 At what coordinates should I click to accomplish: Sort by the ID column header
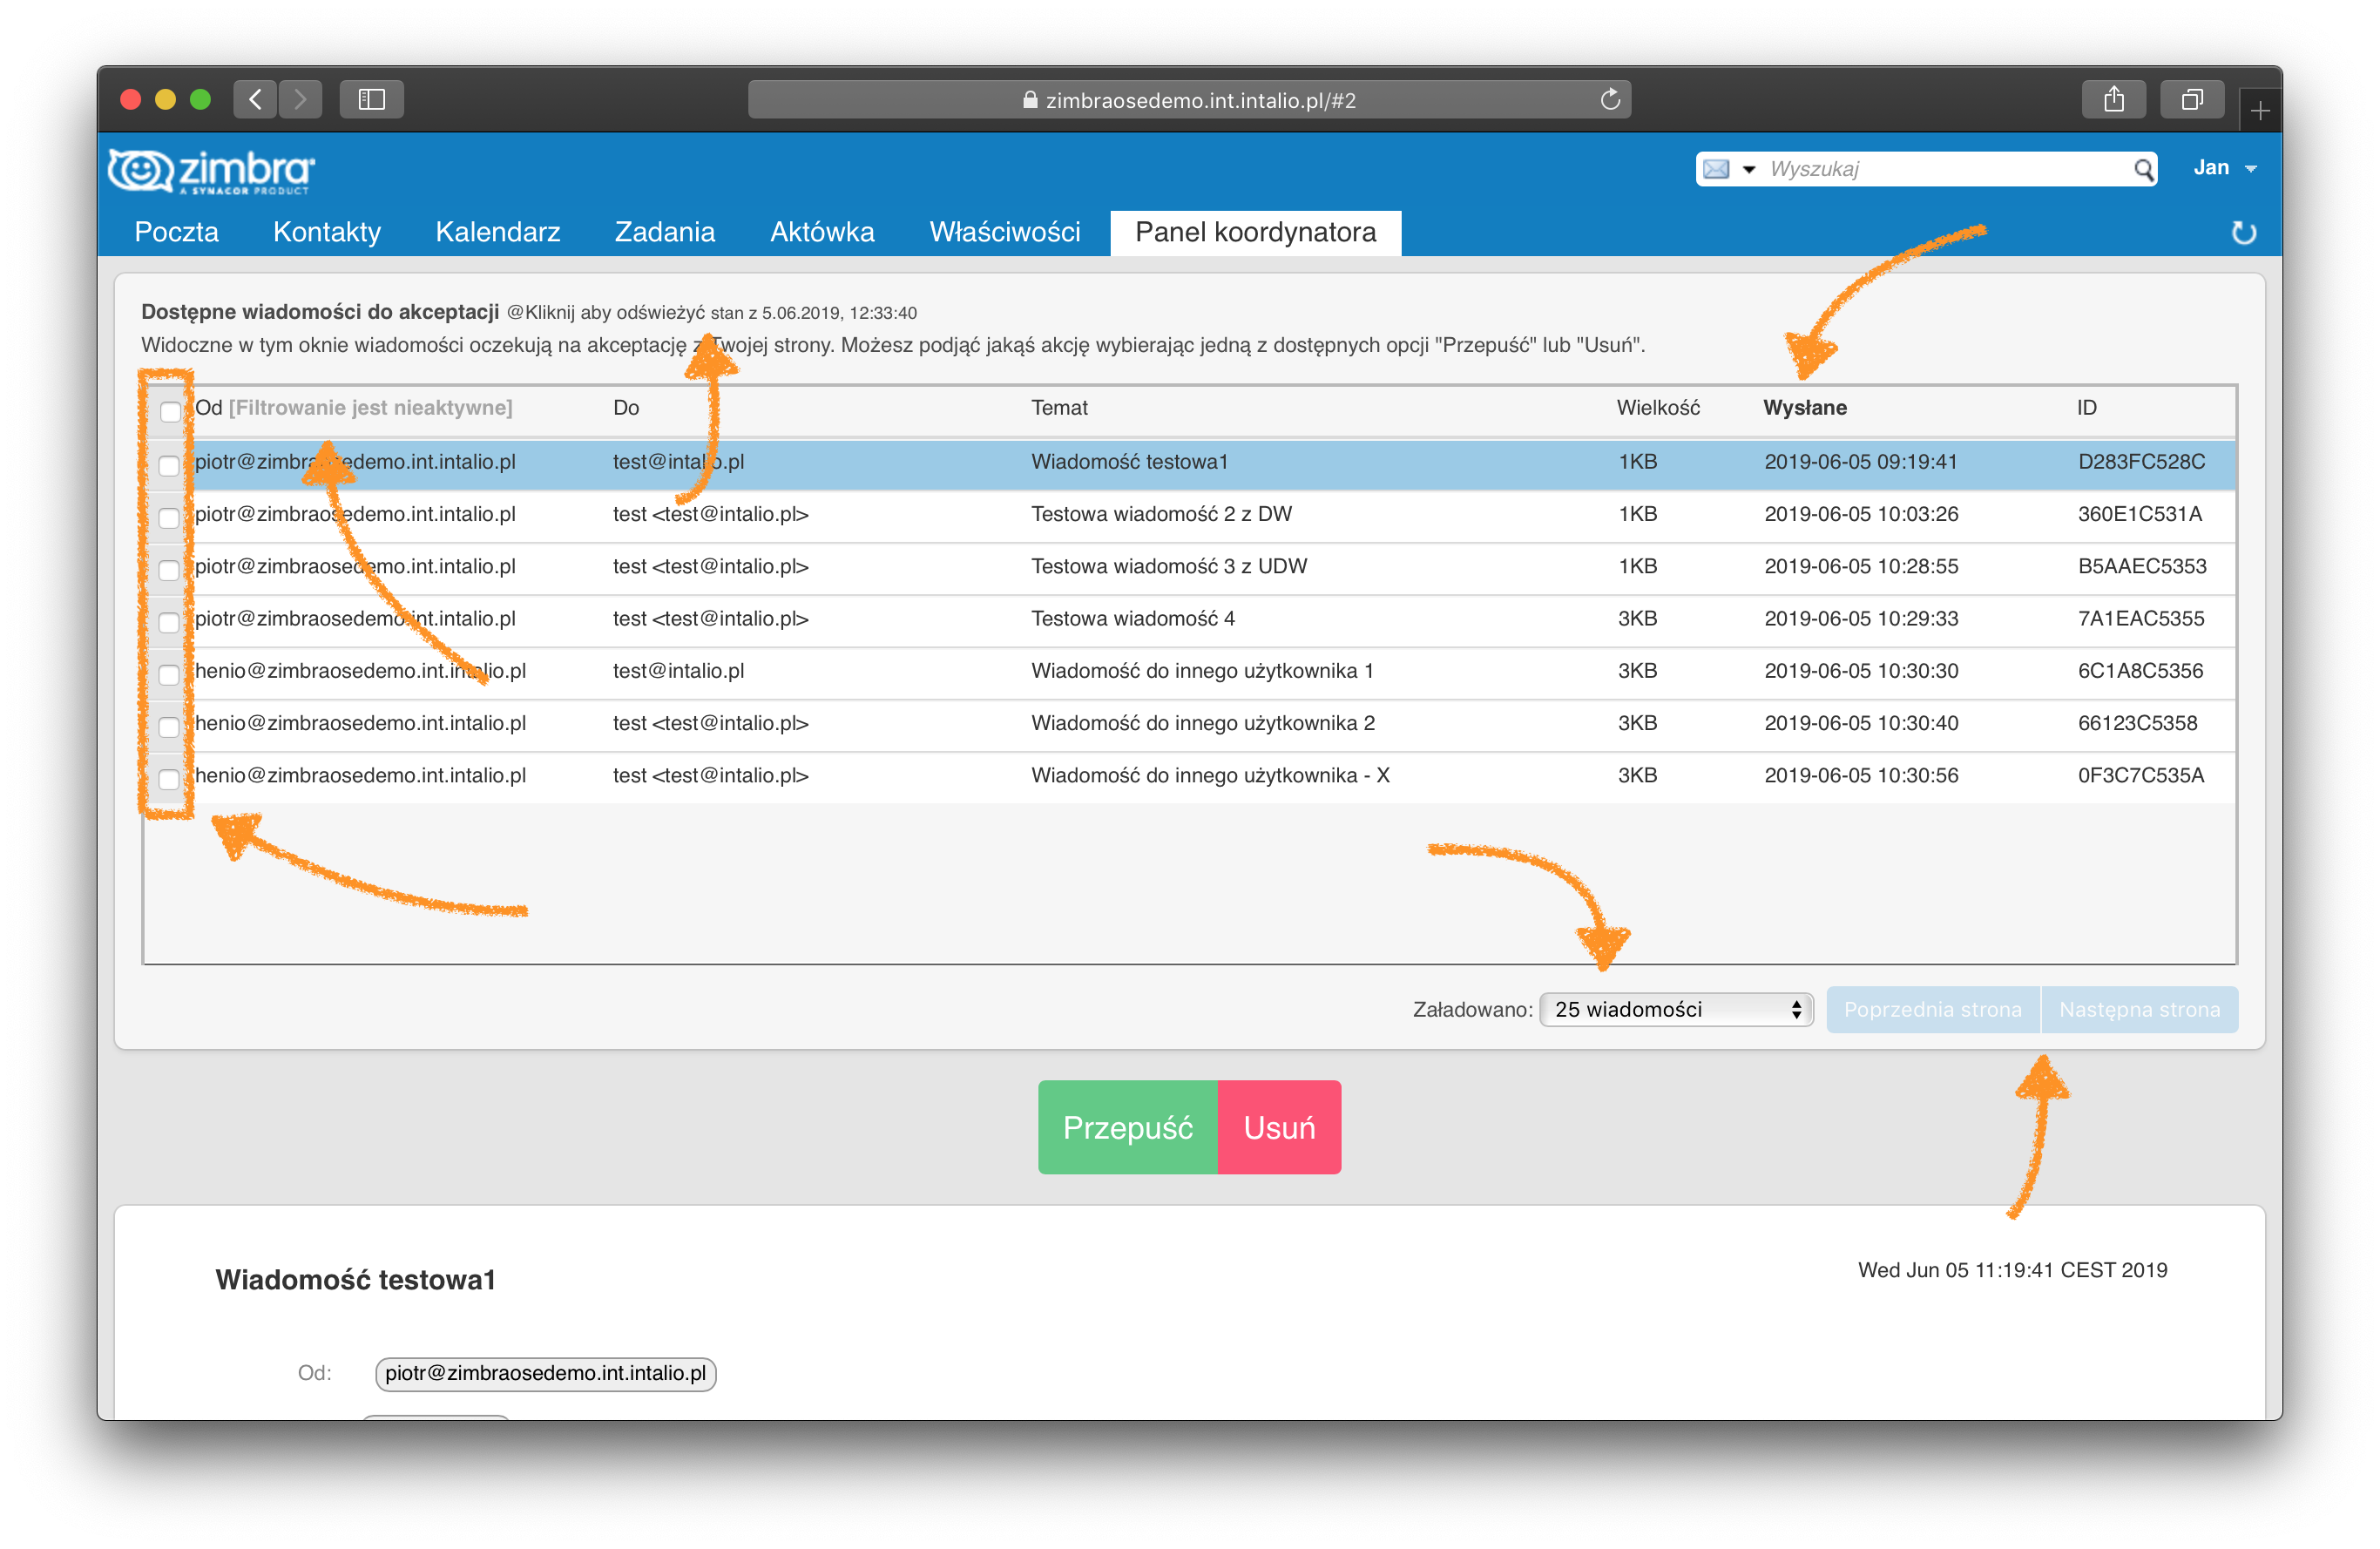point(2086,408)
